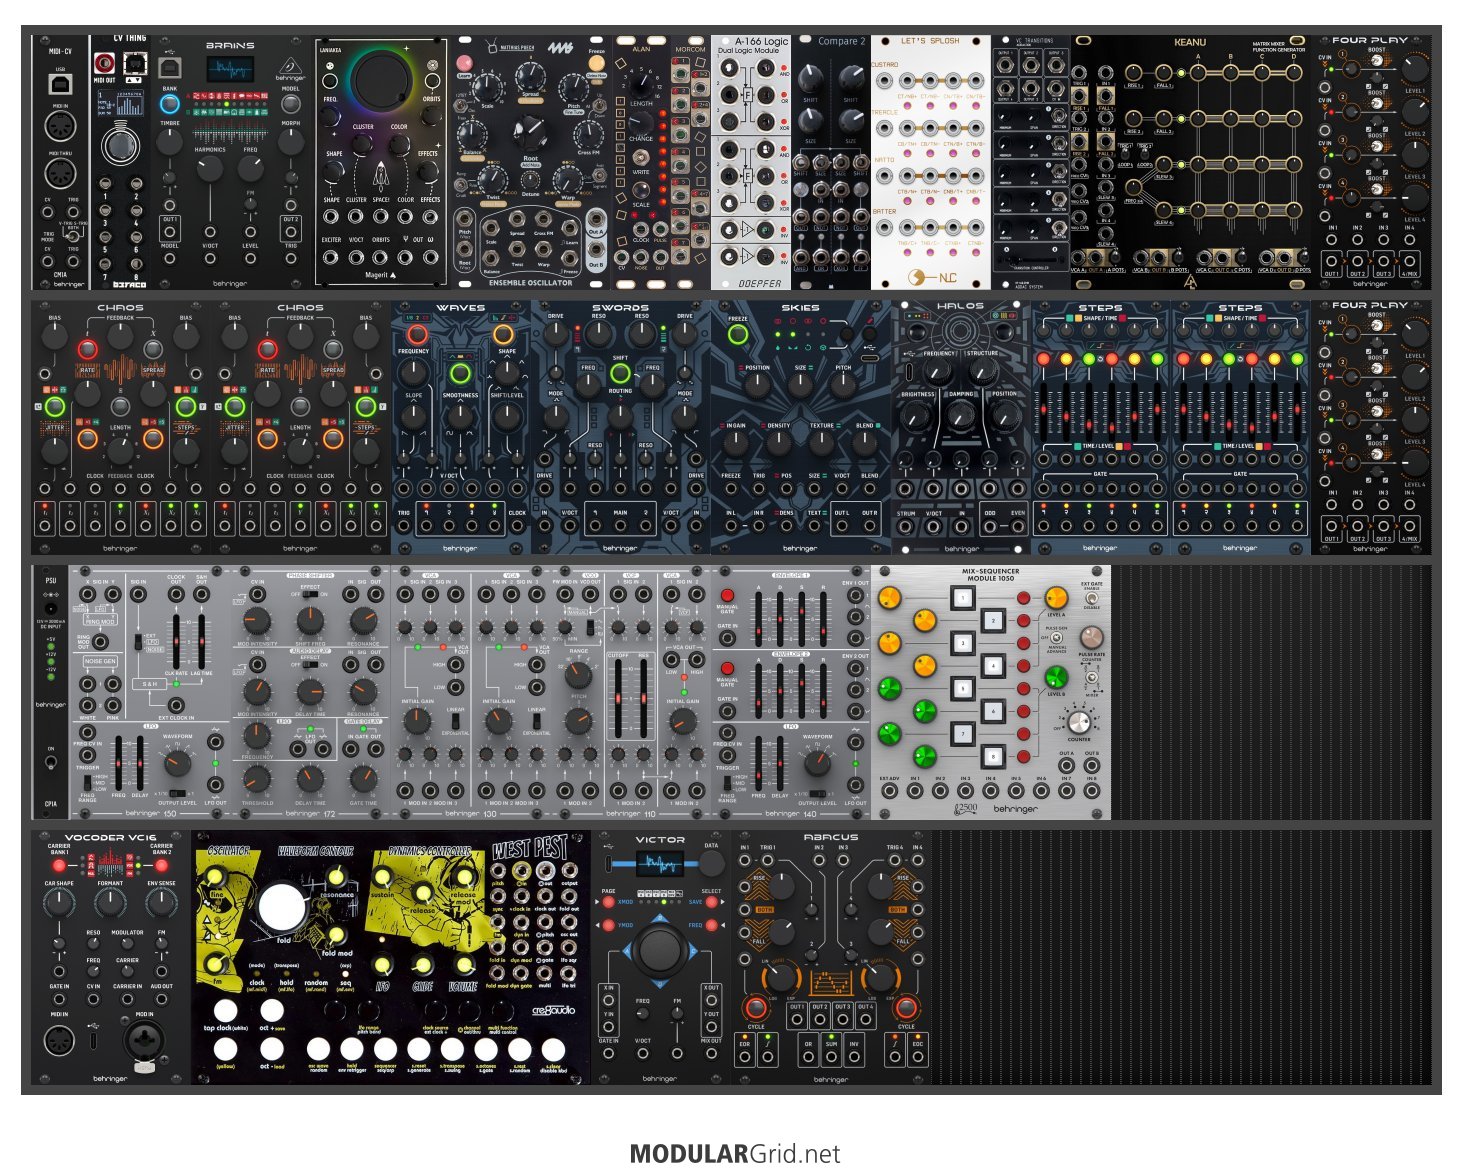Click the COLOR knob on Magerit

[x=399, y=144]
